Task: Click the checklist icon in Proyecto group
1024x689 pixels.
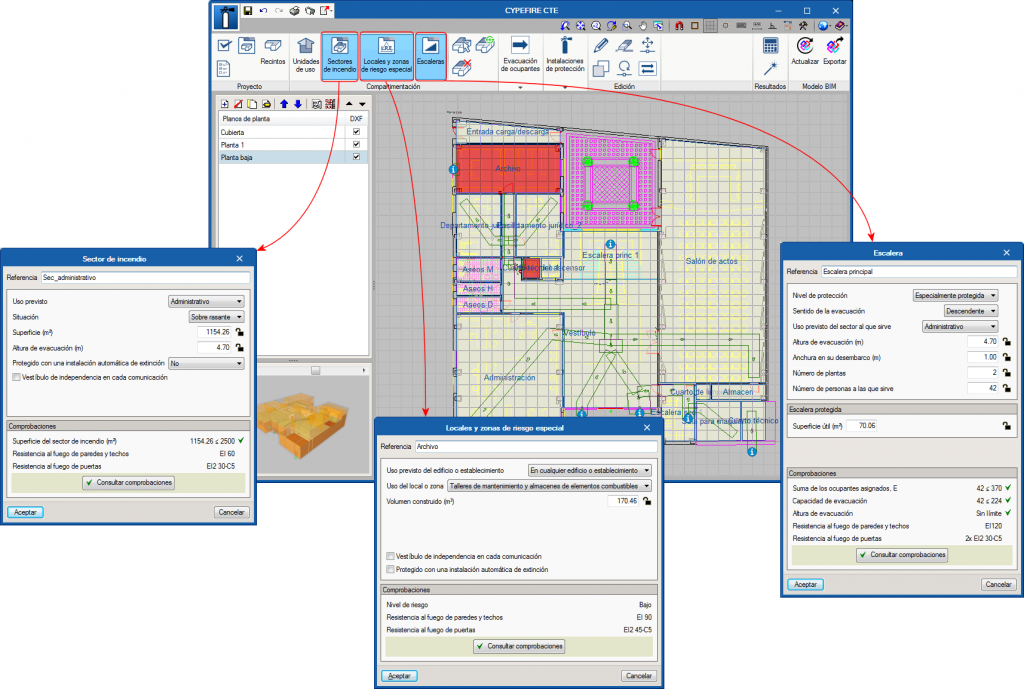Action: click(x=224, y=68)
